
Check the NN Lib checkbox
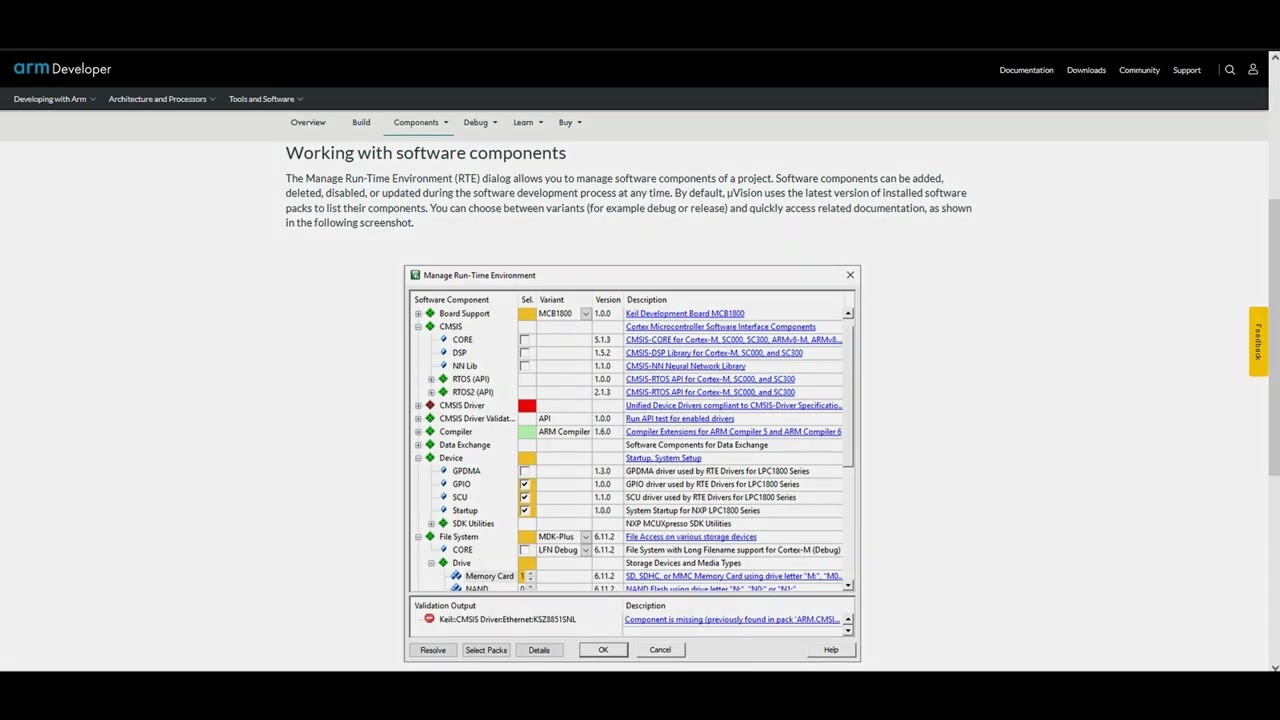coord(524,366)
